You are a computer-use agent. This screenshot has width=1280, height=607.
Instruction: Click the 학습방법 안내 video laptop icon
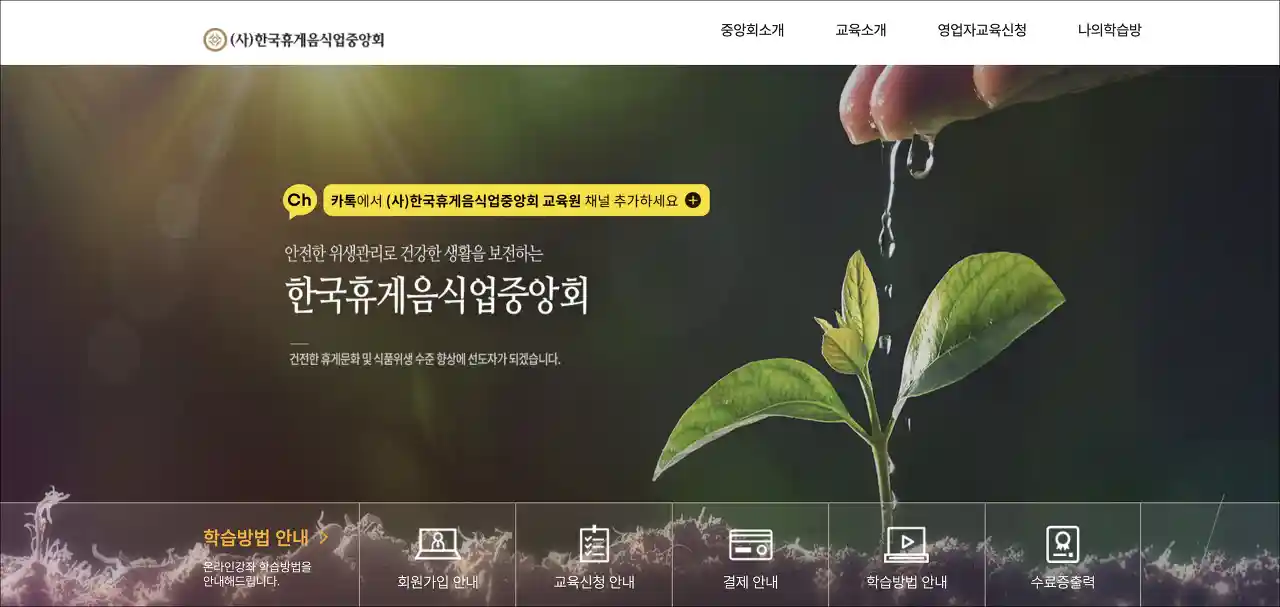point(906,544)
